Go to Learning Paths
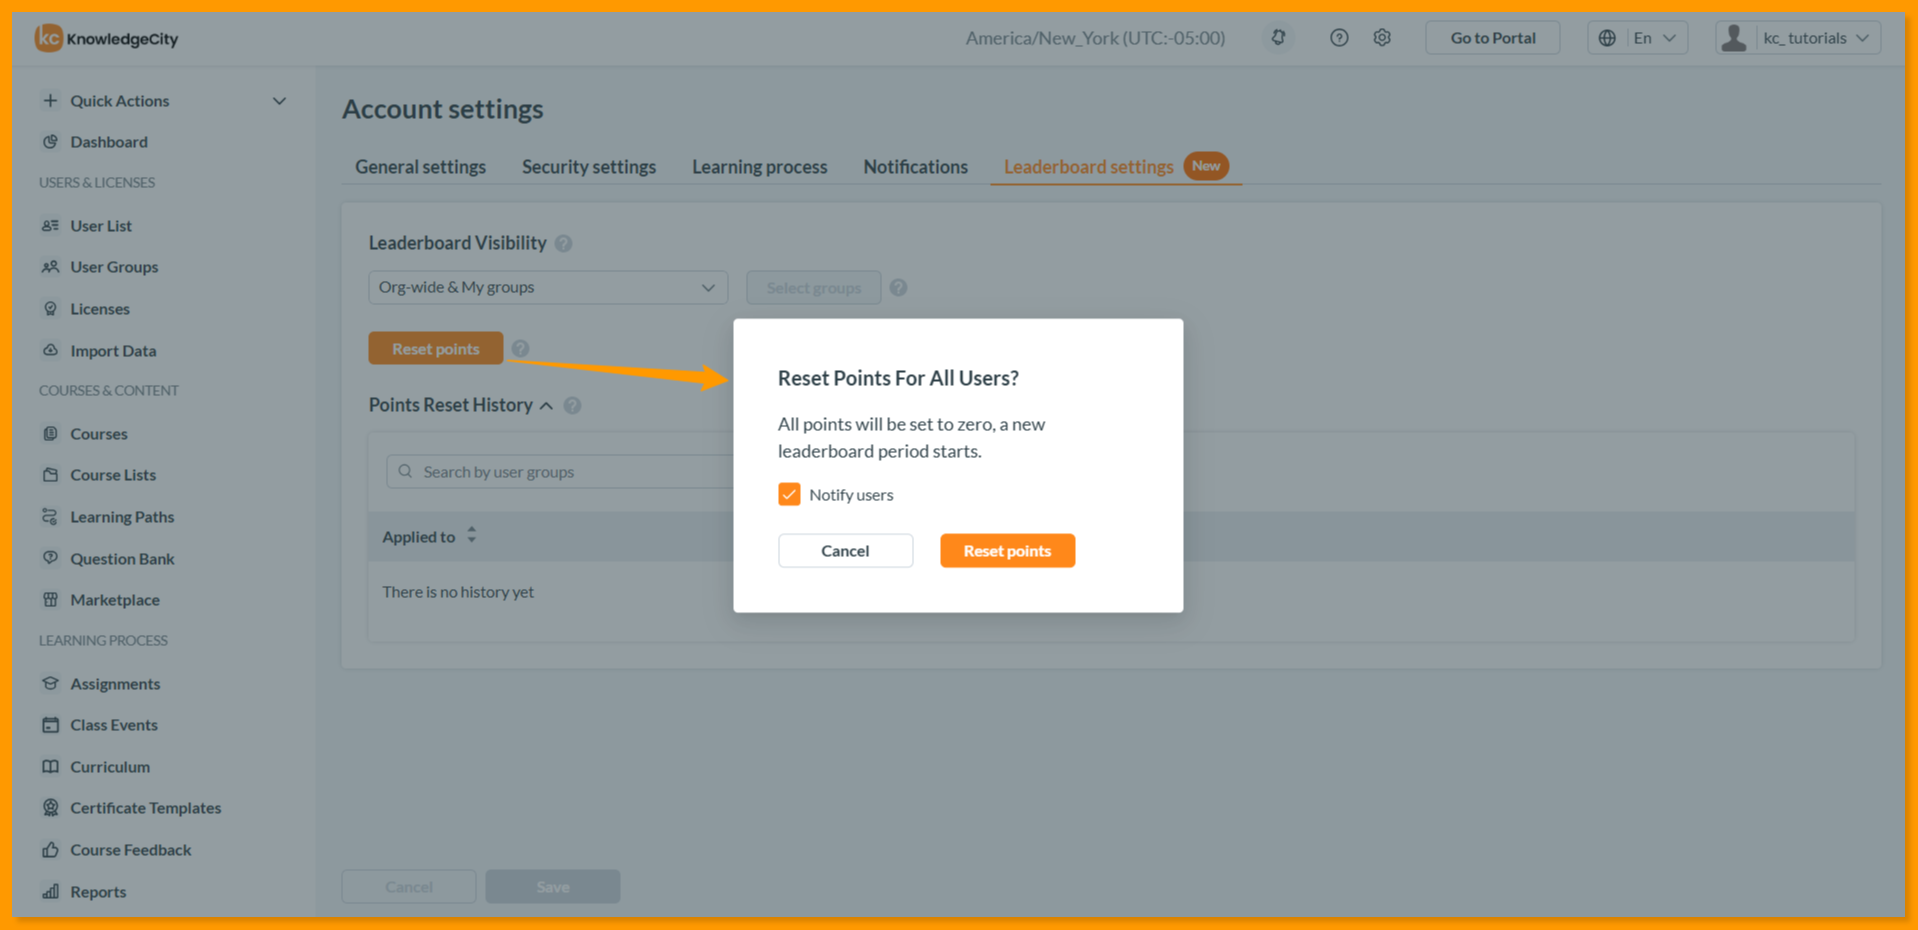The height and width of the screenshot is (930, 1918). (122, 517)
